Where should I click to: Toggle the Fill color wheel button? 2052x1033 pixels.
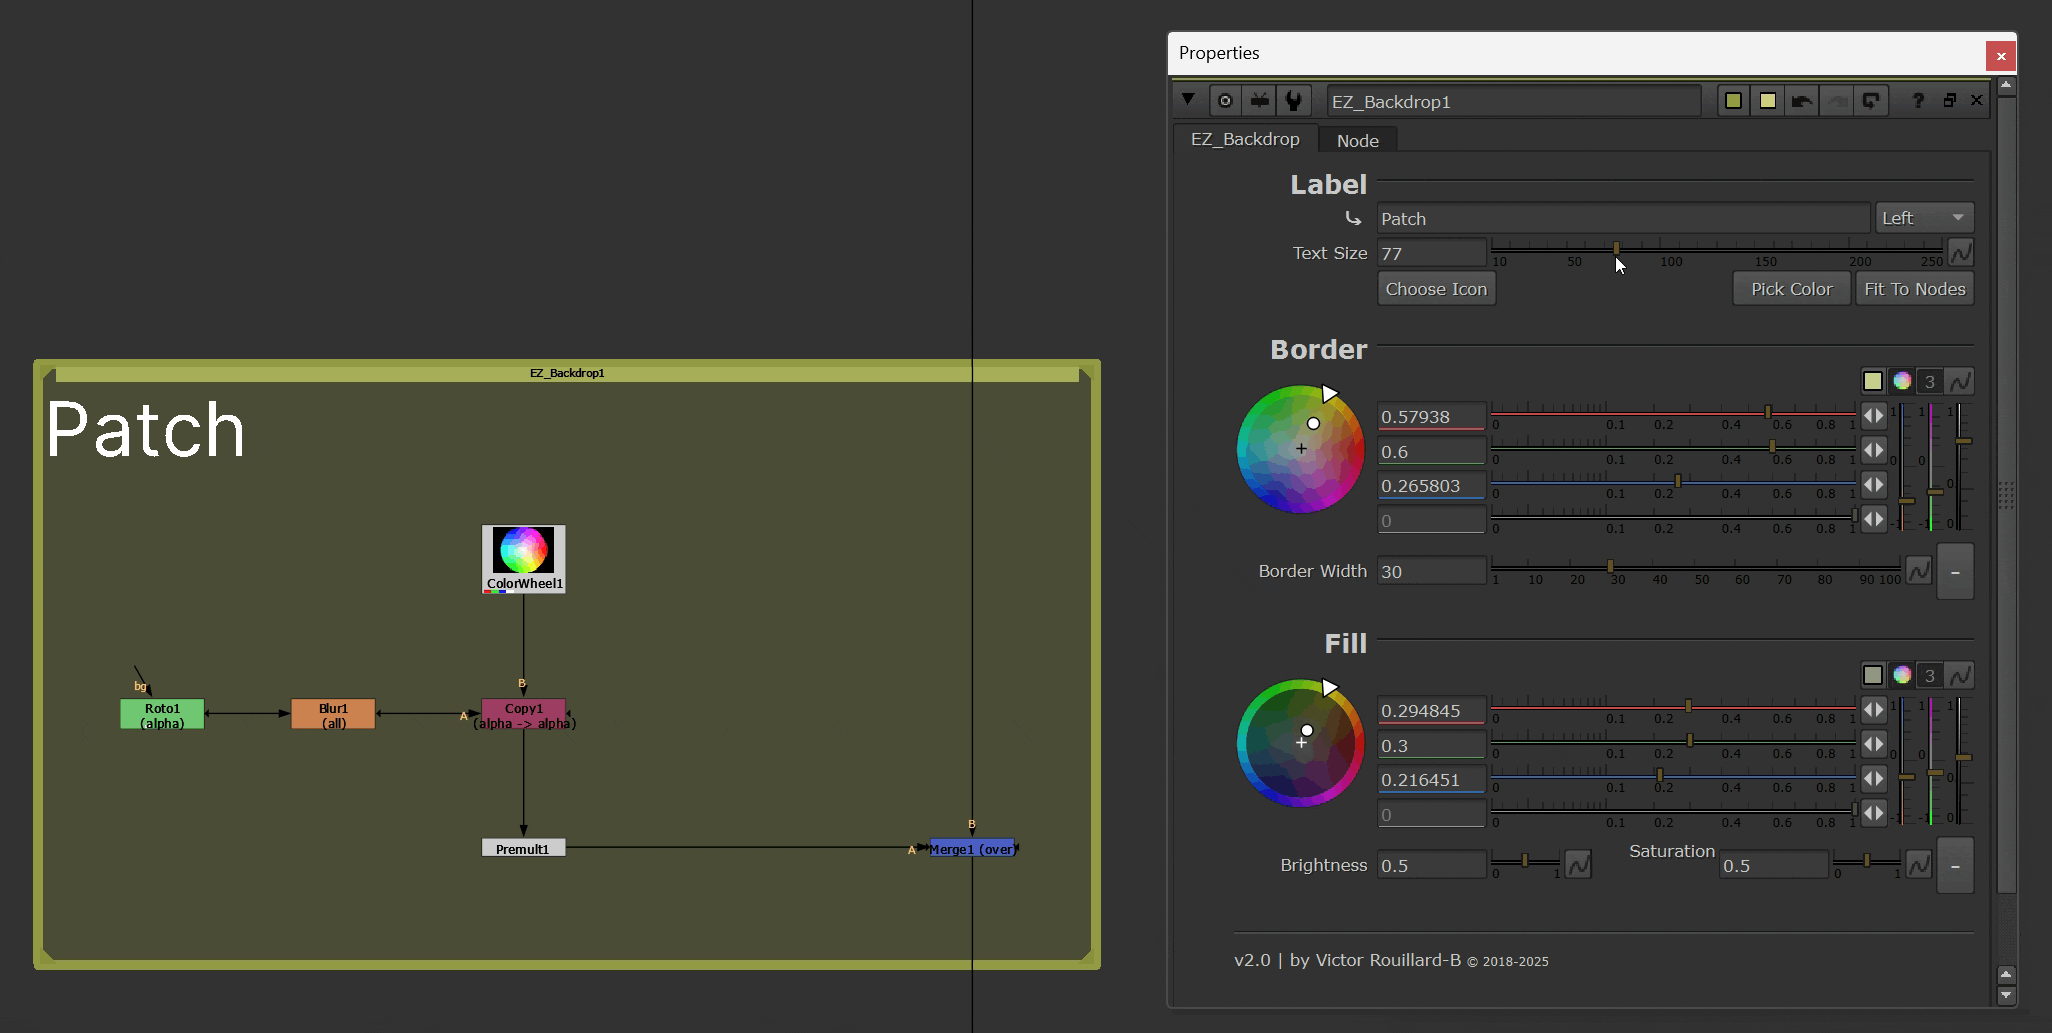[x=1902, y=675]
